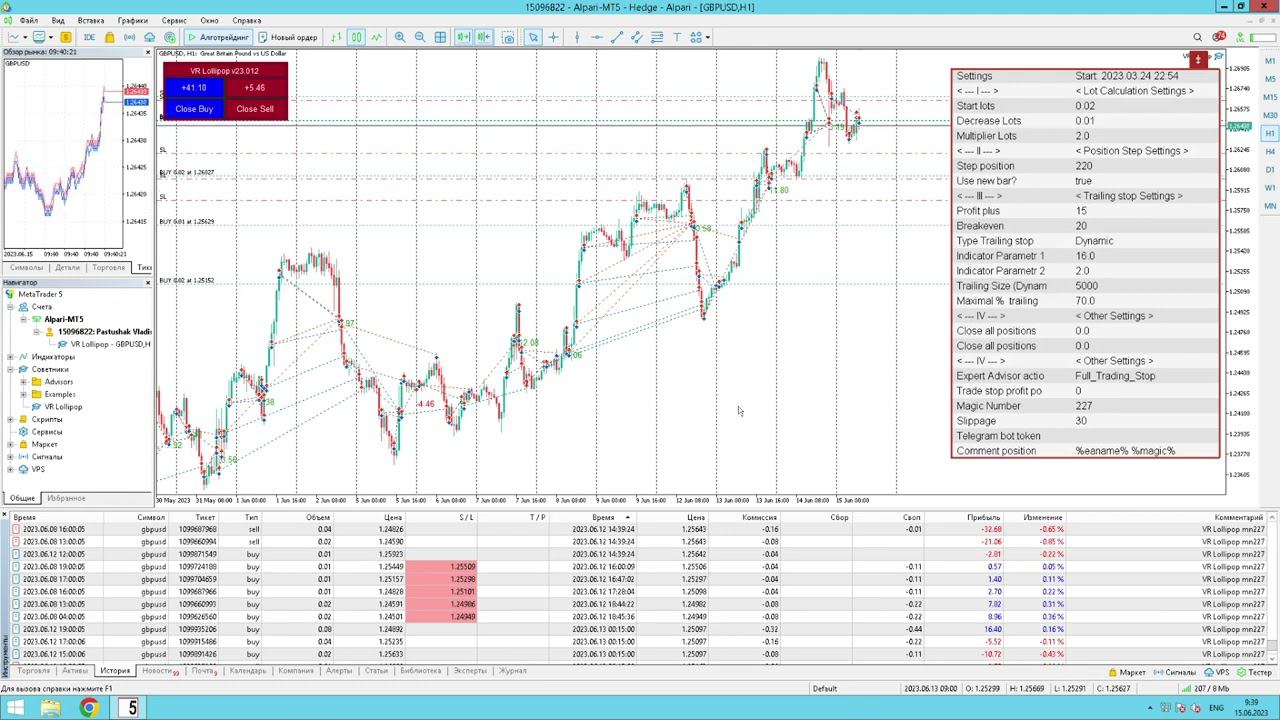The image size is (1280, 720).
Task: Switch chart to line chart type
Action: point(376,37)
